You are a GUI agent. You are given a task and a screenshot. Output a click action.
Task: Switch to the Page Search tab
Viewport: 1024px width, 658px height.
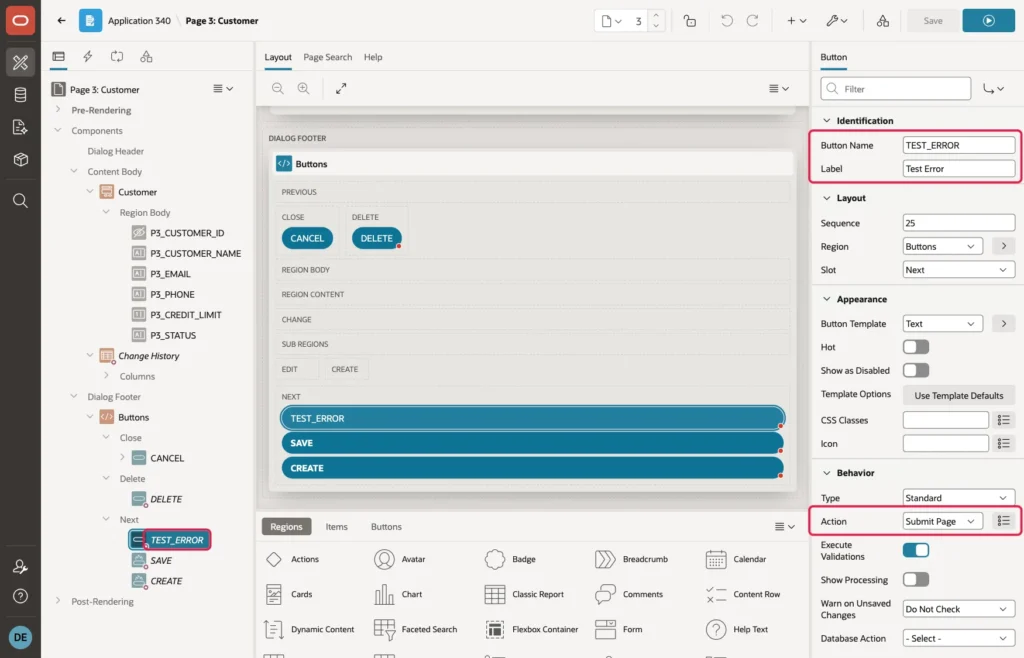(327, 57)
